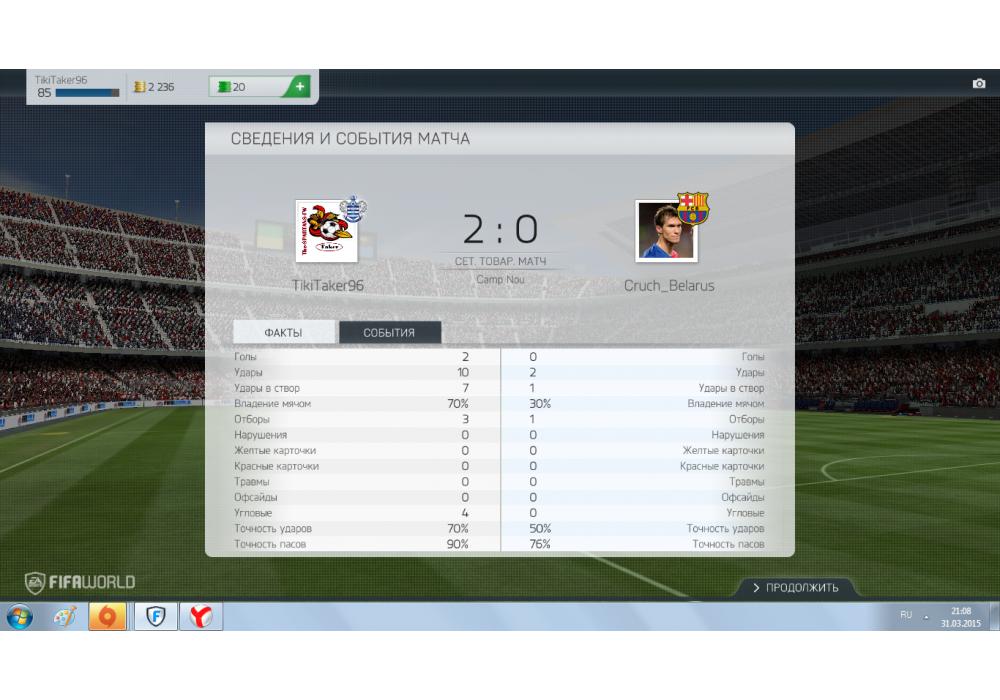The image size is (1000, 700).
Task: Click the RU language indicator
Action: (x=906, y=615)
